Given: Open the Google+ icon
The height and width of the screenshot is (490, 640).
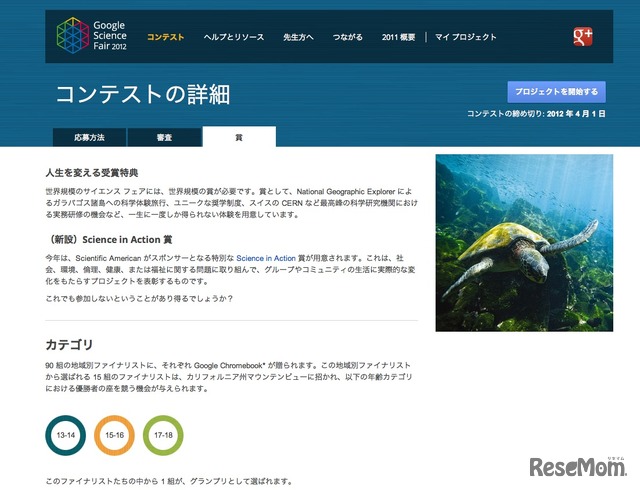Looking at the screenshot, I should (x=583, y=37).
